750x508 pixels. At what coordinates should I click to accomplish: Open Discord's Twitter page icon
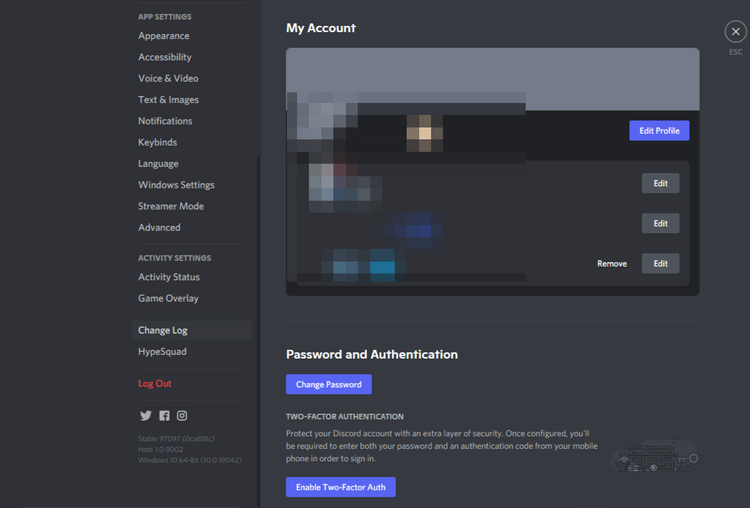146,416
